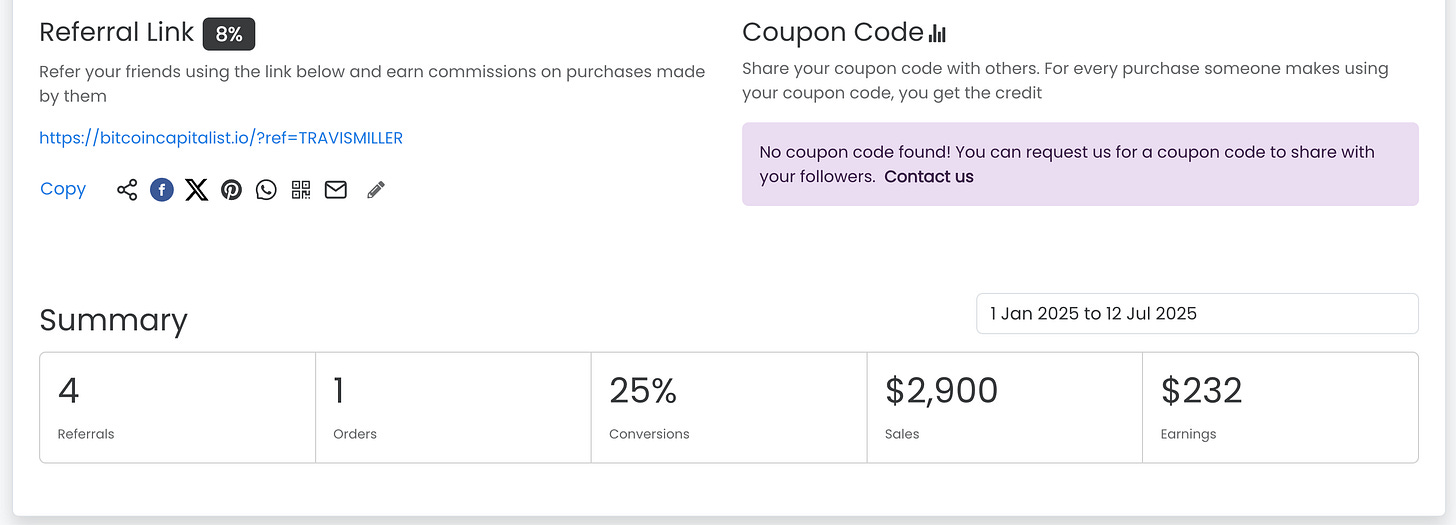Select the Referrals summary card
This screenshot has width=1456, height=525.
pyautogui.click(x=177, y=407)
